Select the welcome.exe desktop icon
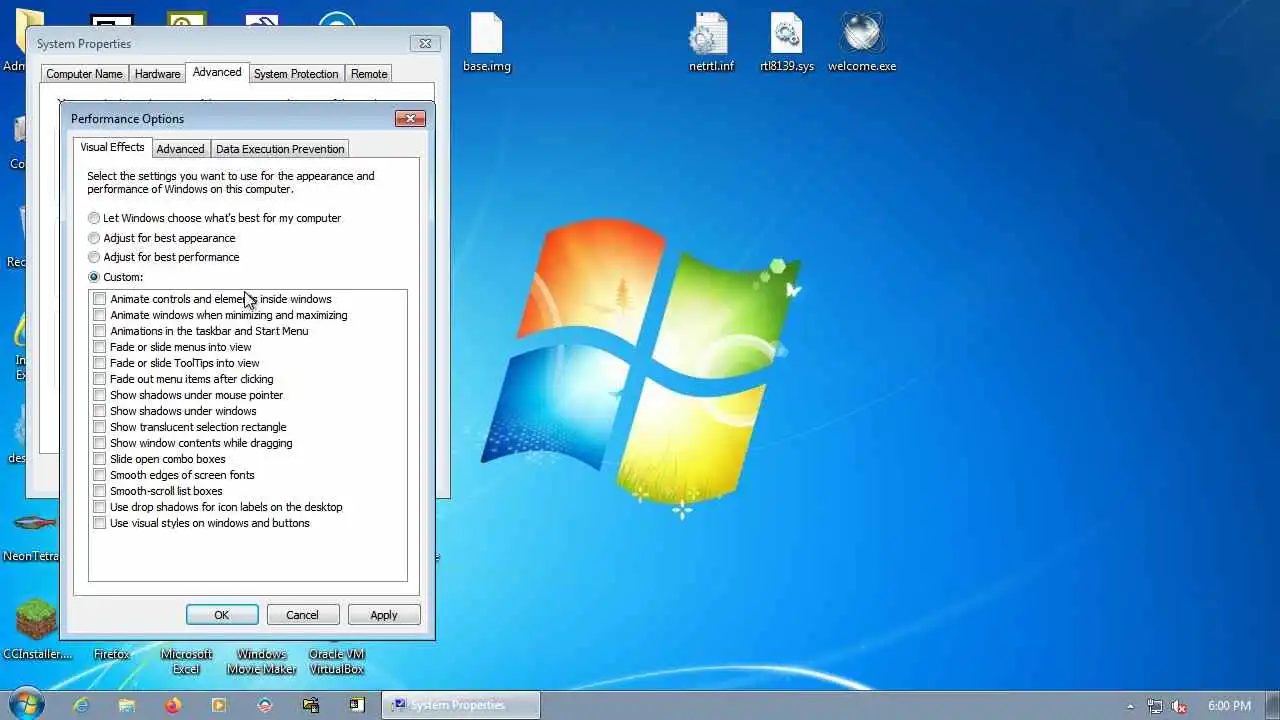Screen dimensions: 1280x720 [x=862, y=43]
